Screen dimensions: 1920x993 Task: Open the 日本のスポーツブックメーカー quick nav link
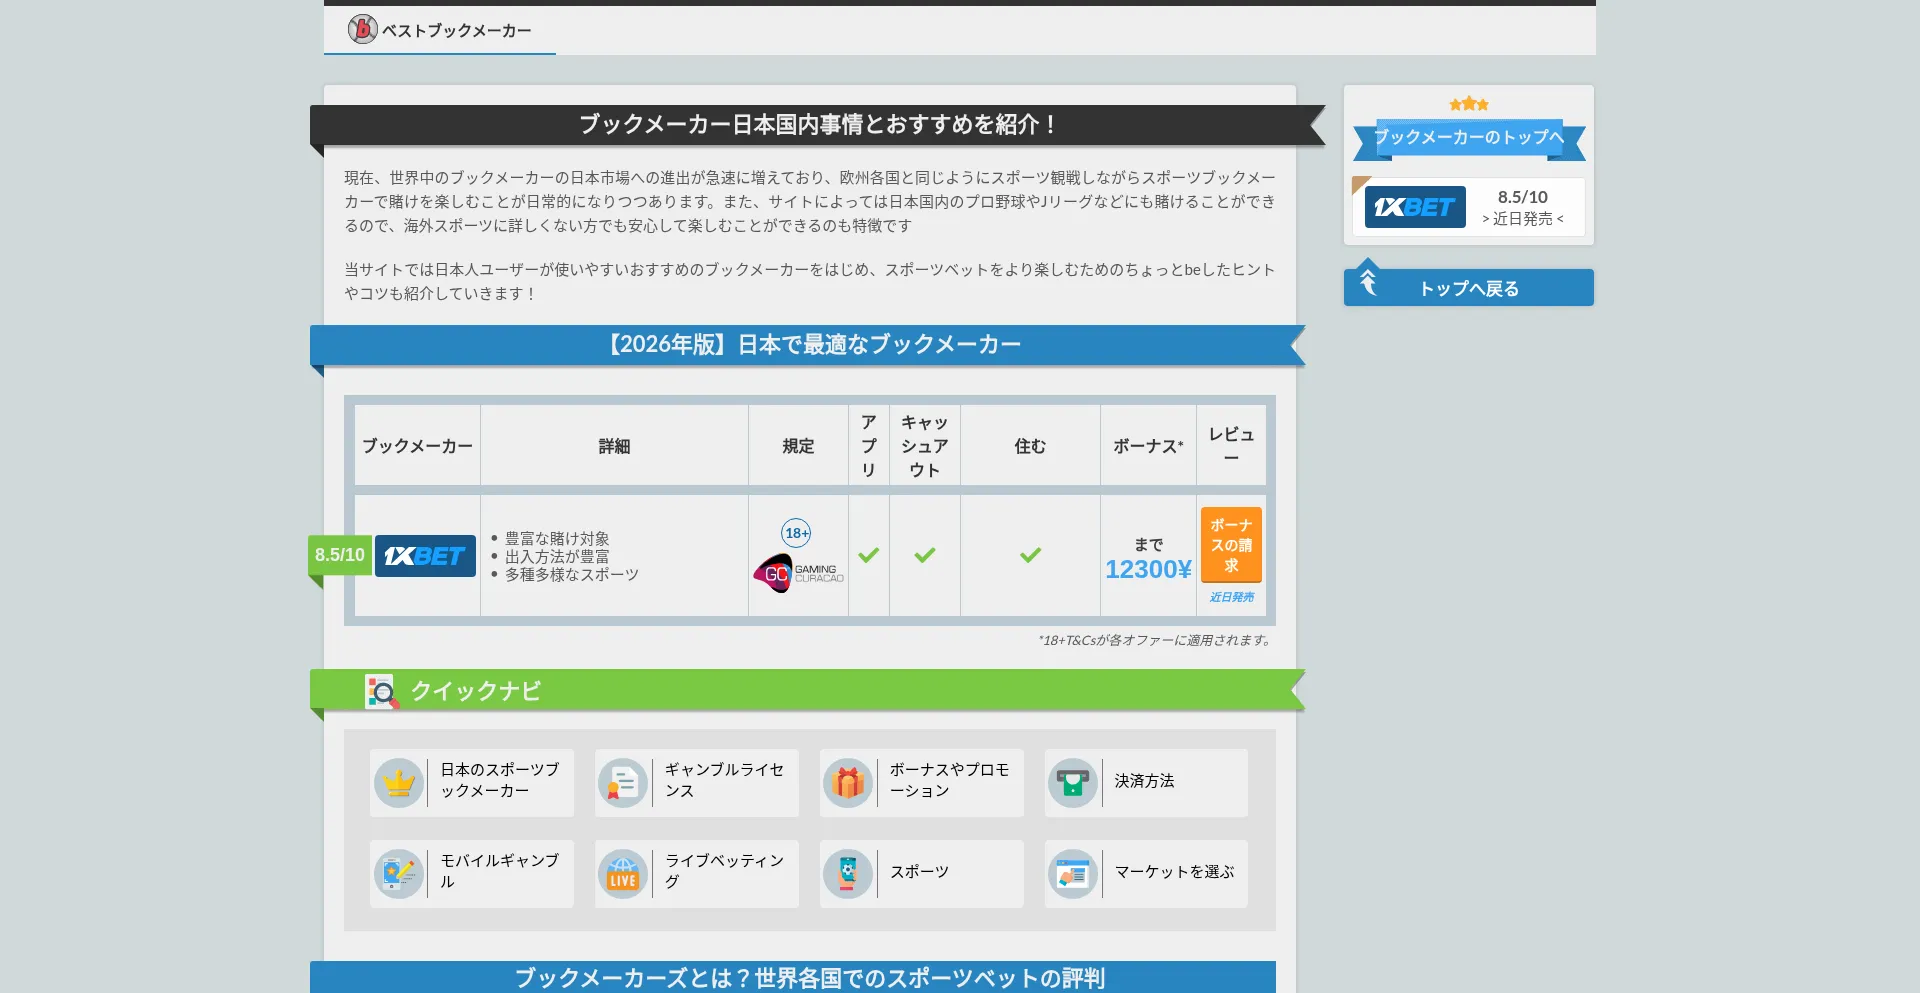[x=472, y=782]
